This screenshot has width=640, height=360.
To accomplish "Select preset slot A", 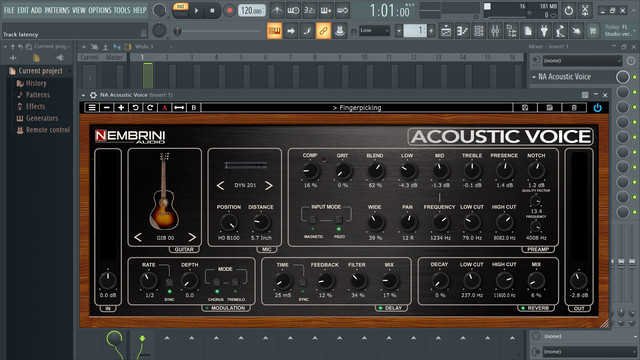I will [x=164, y=108].
